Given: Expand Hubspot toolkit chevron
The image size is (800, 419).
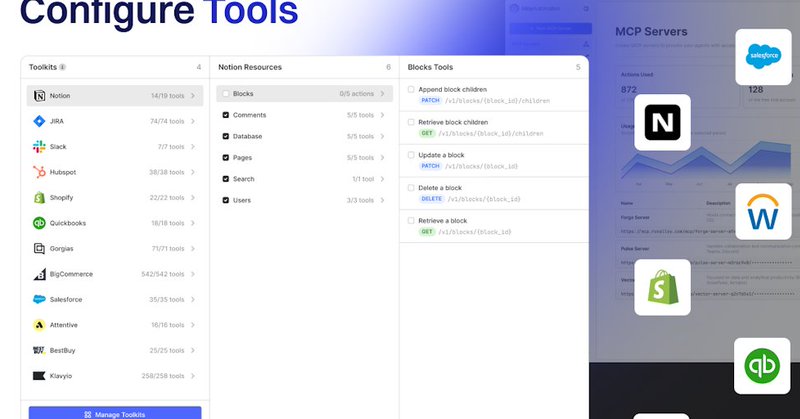Looking at the screenshot, I should pos(193,172).
